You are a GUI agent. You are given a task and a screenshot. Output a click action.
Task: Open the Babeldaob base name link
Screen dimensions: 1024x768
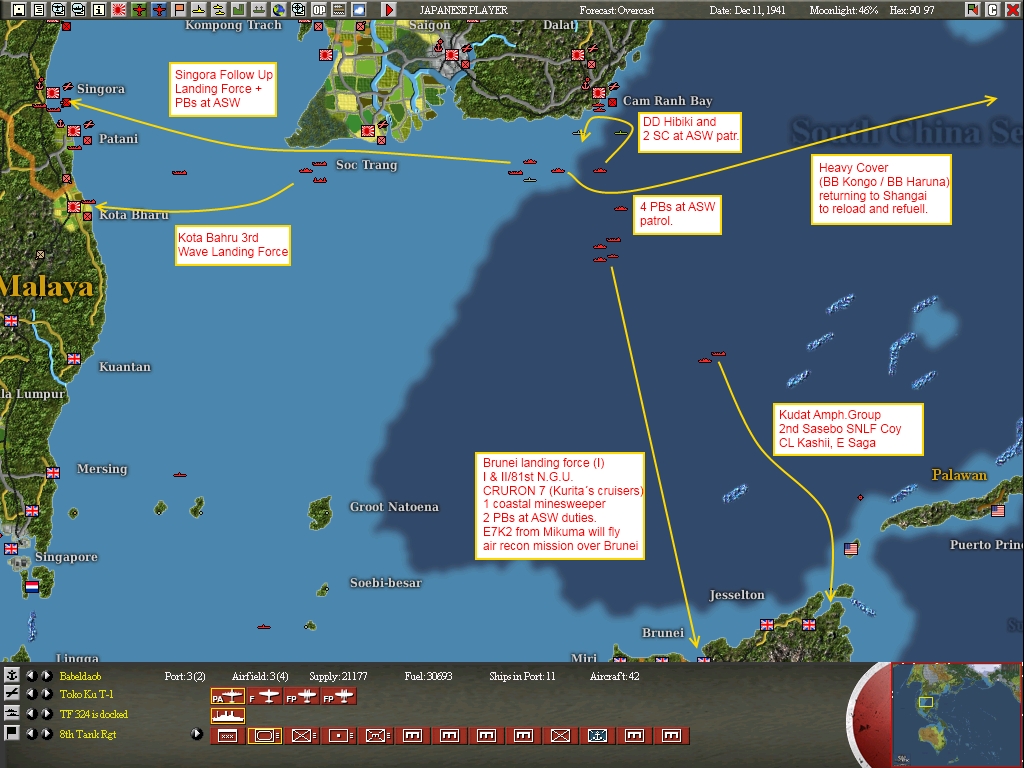click(80, 676)
